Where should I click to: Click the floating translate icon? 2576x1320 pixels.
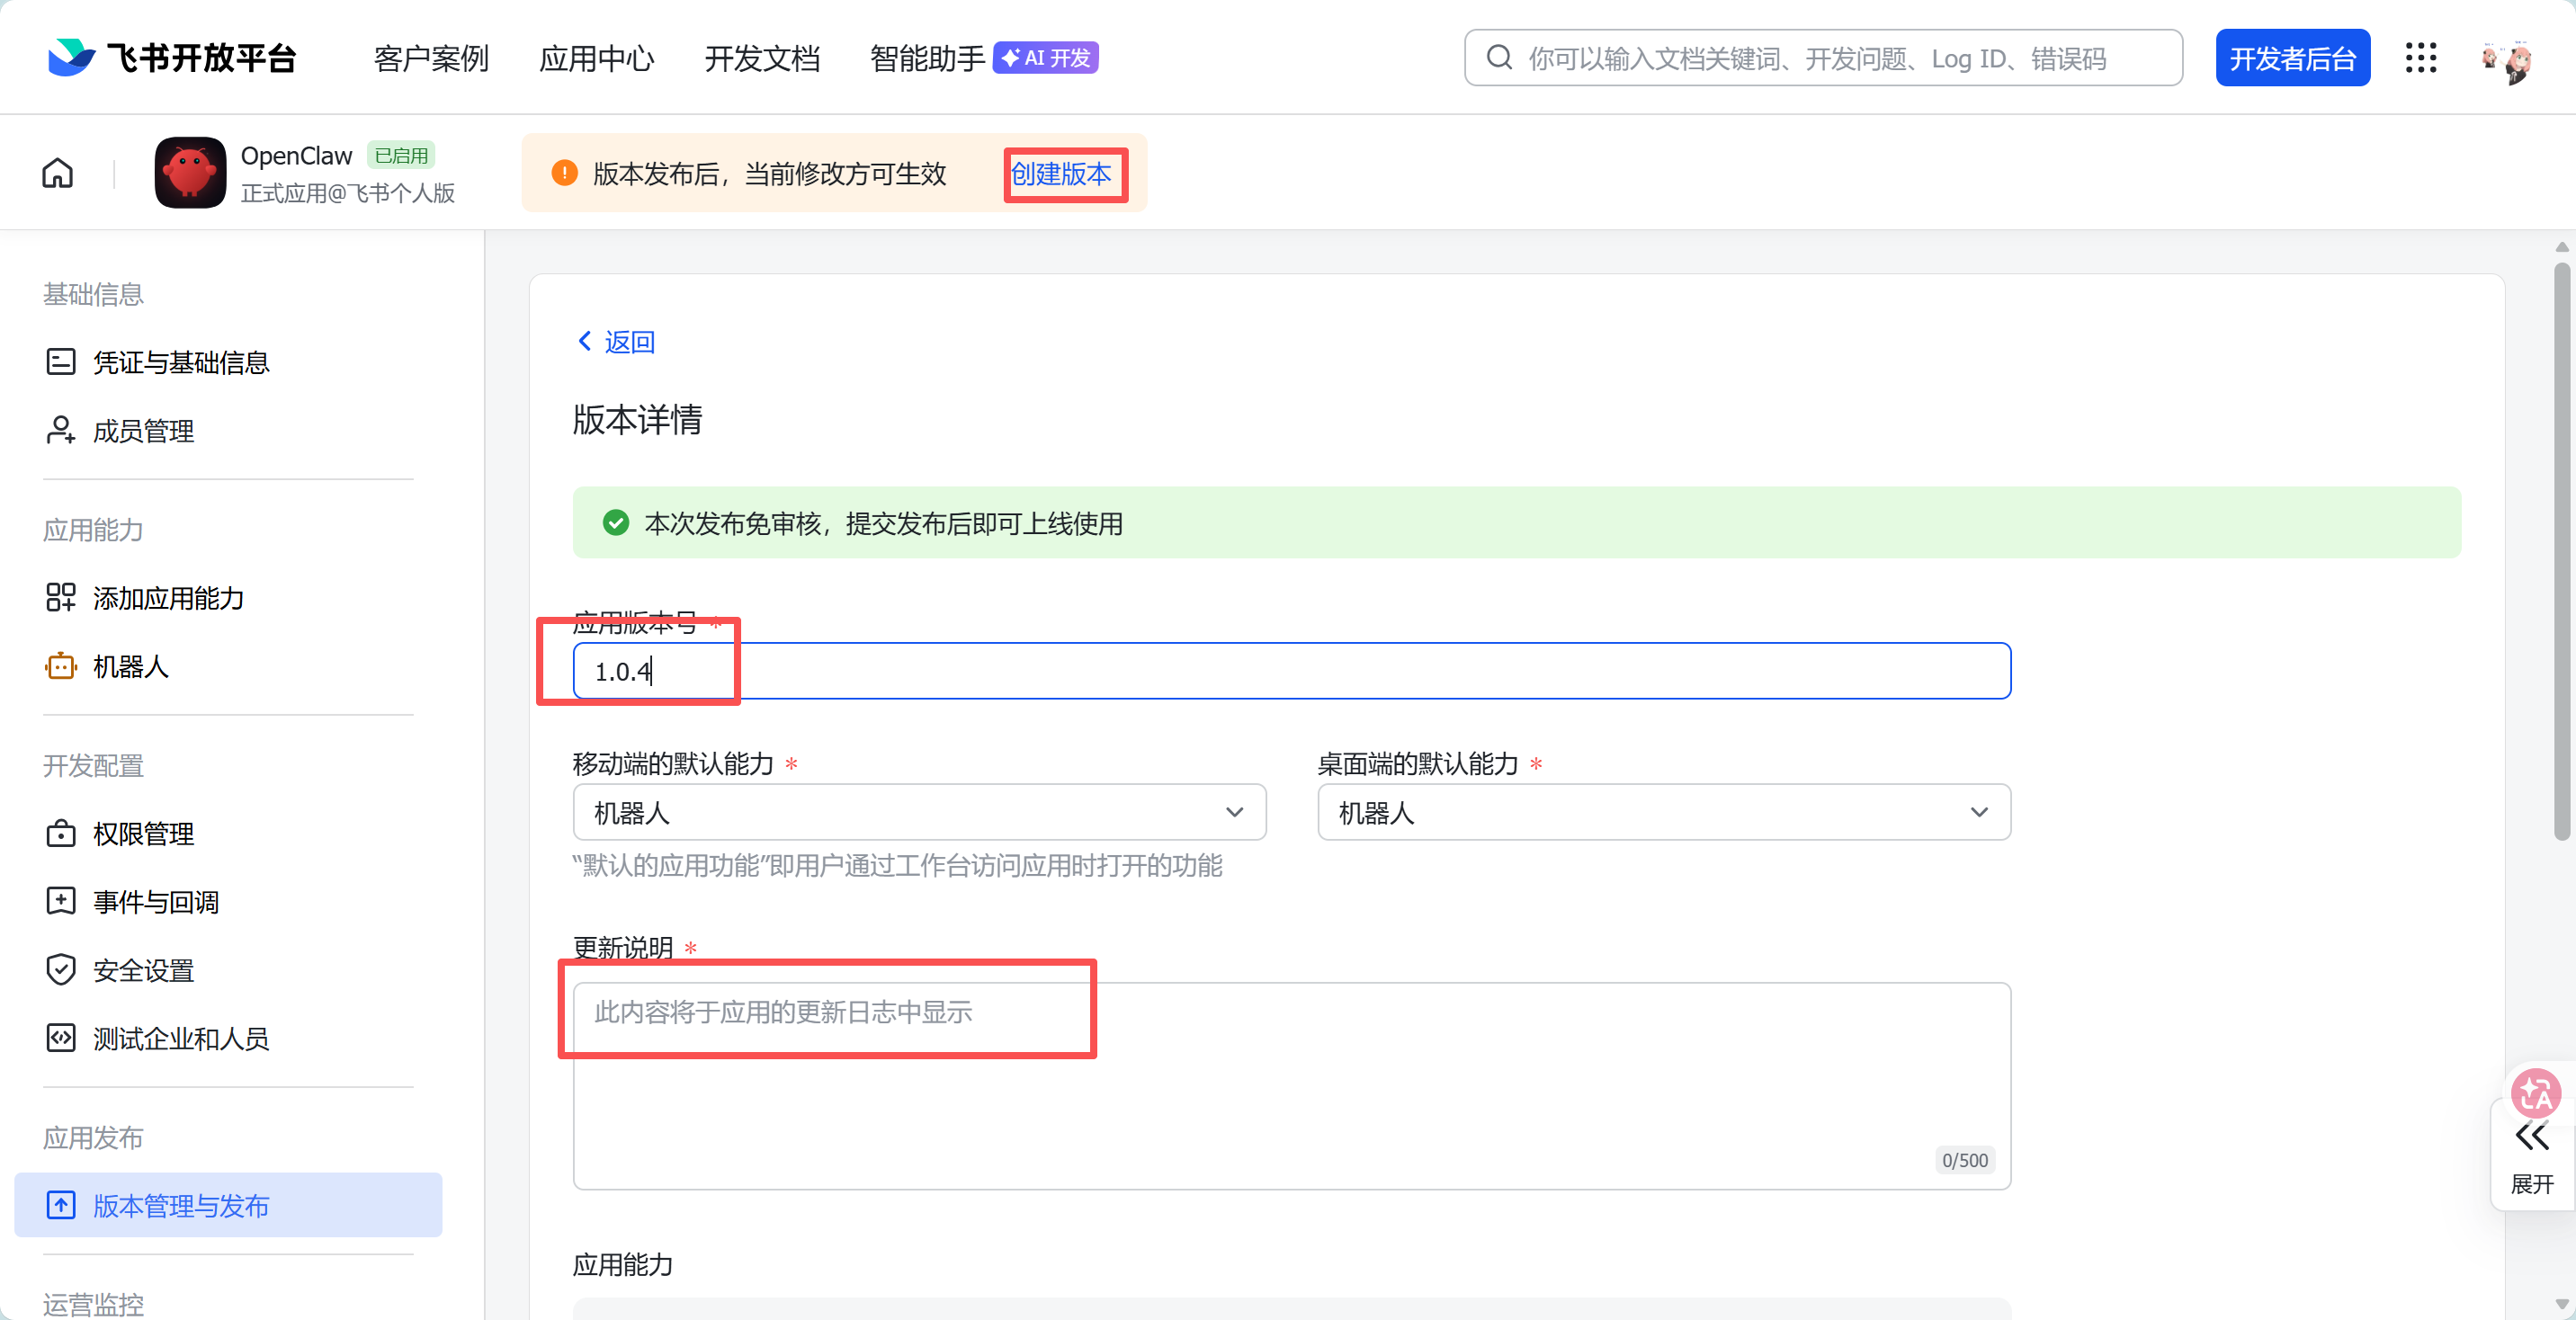2535,1093
